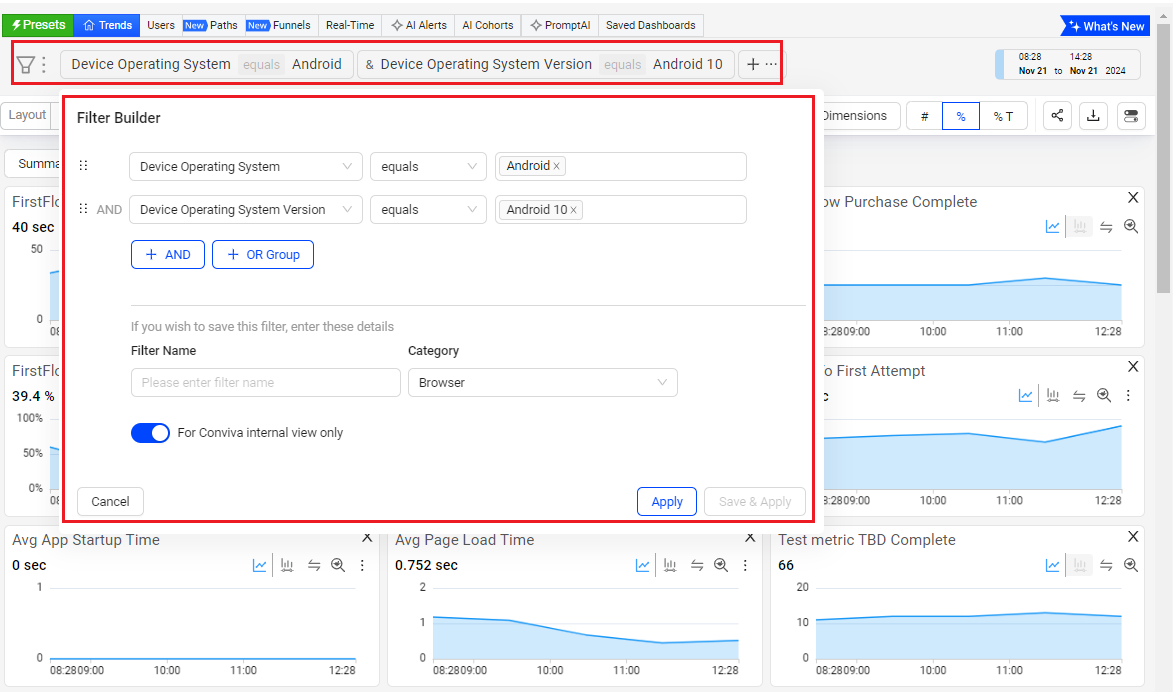The height and width of the screenshot is (692, 1173).
Task: Click the download export icon
Action: coord(1094,116)
